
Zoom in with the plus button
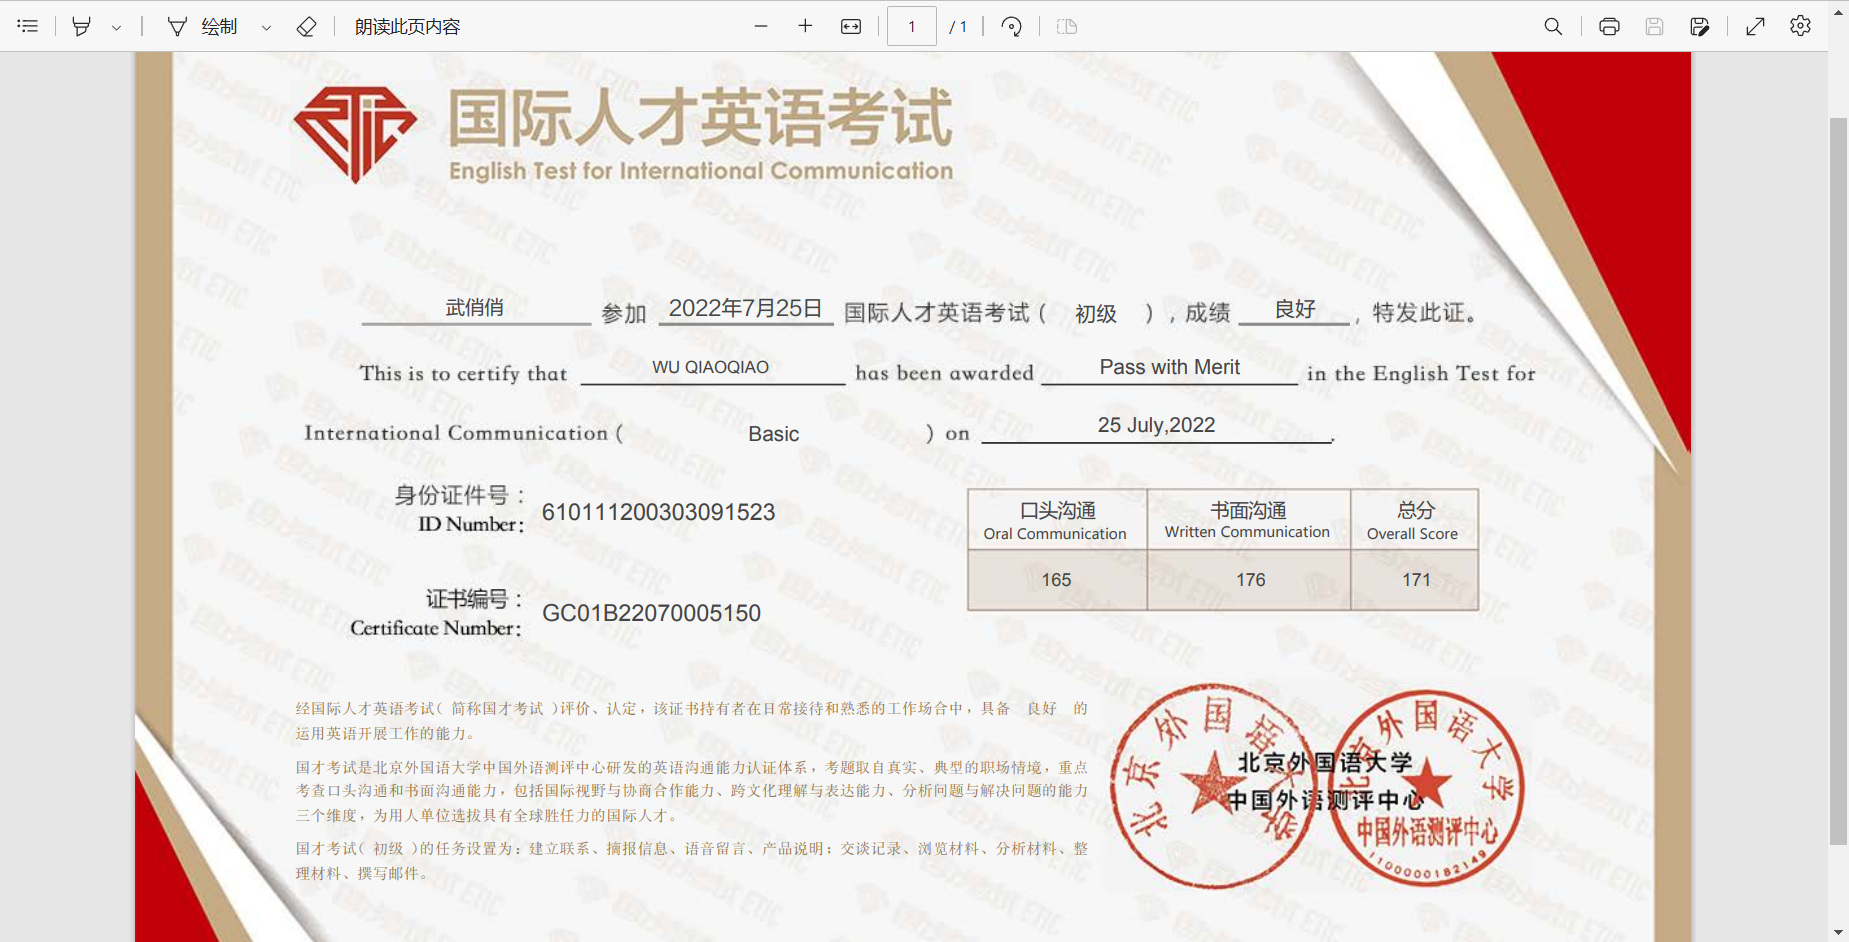point(805,26)
